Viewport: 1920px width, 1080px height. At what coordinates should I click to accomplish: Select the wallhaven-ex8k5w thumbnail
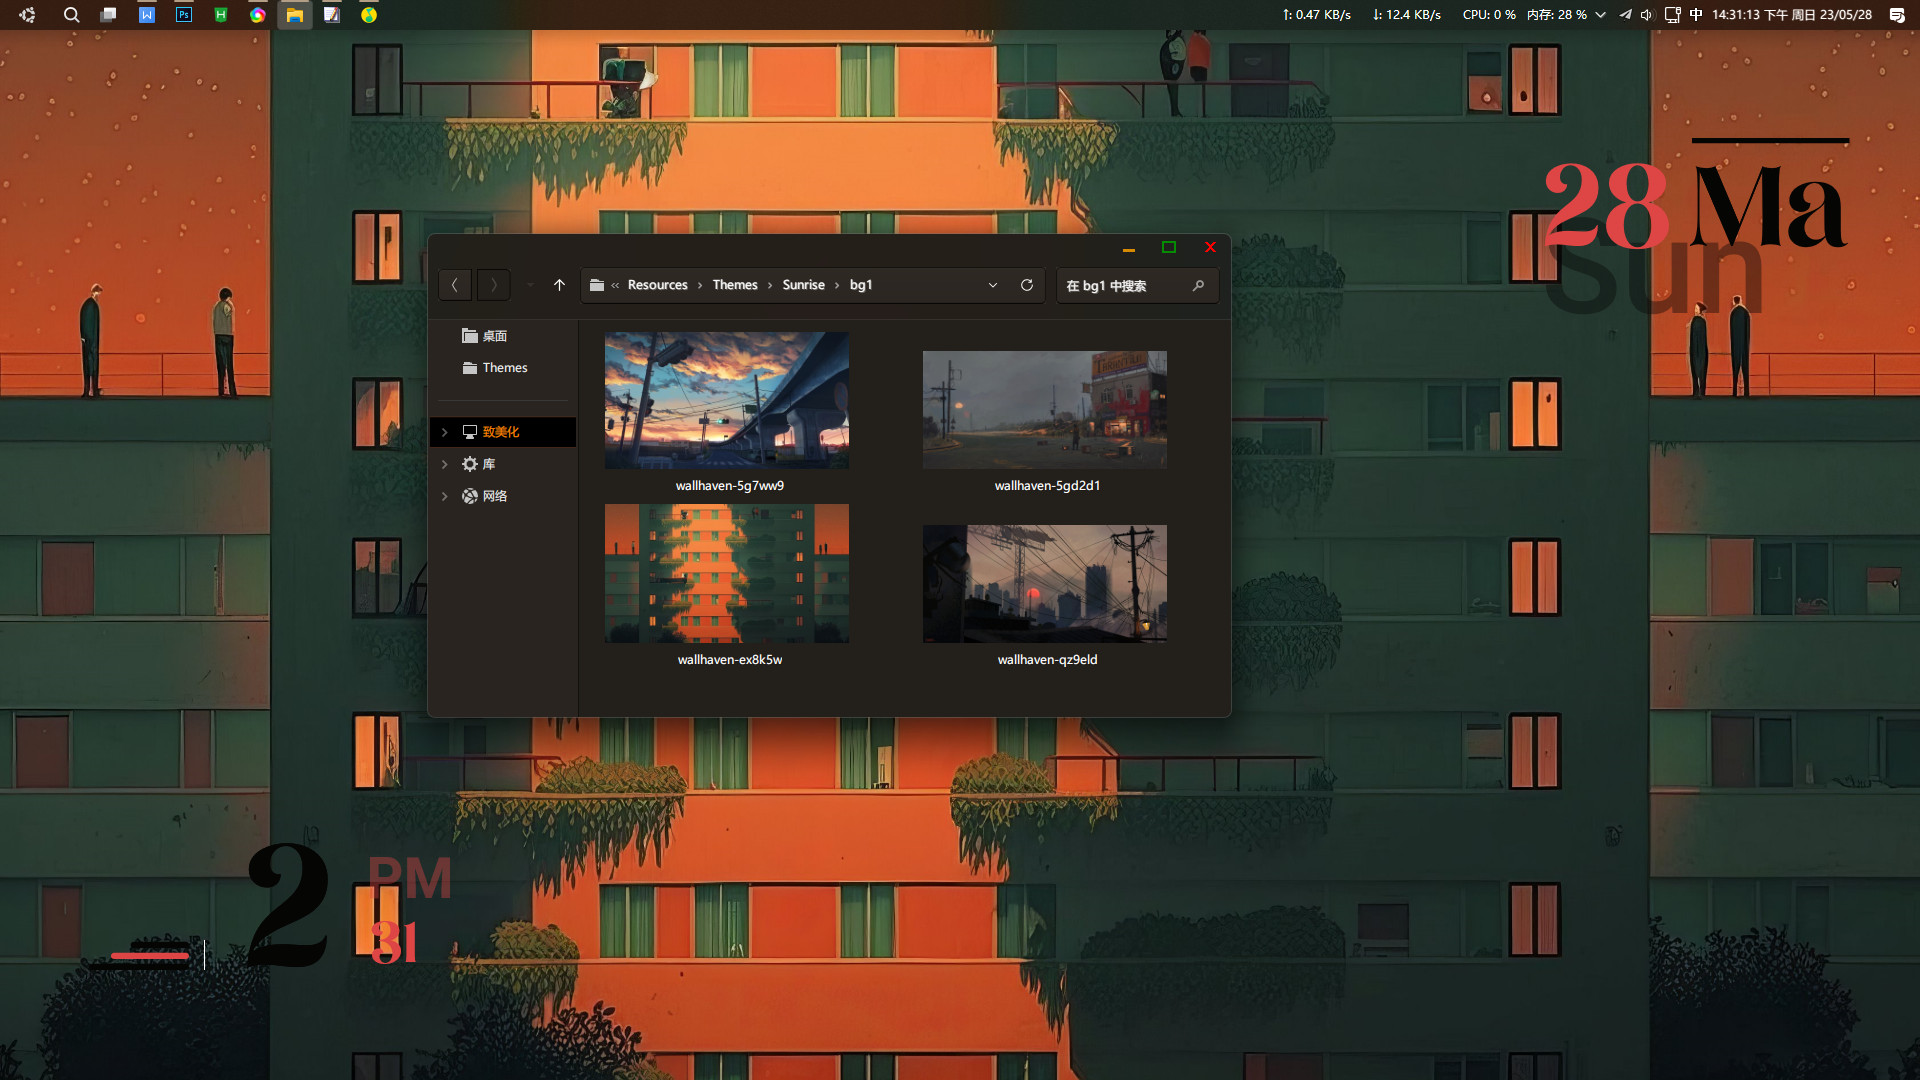727,573
